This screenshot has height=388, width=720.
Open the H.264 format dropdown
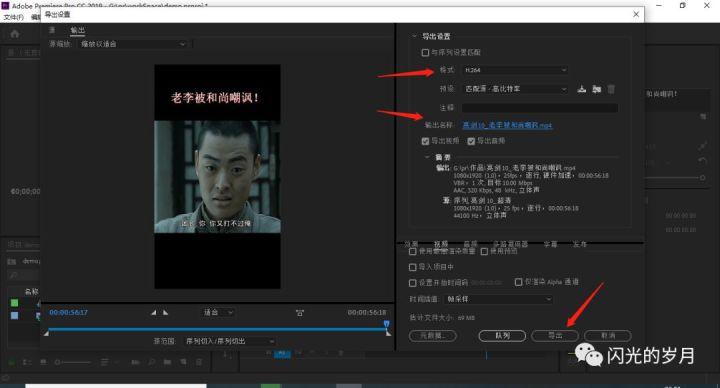[x=515, y=70]
